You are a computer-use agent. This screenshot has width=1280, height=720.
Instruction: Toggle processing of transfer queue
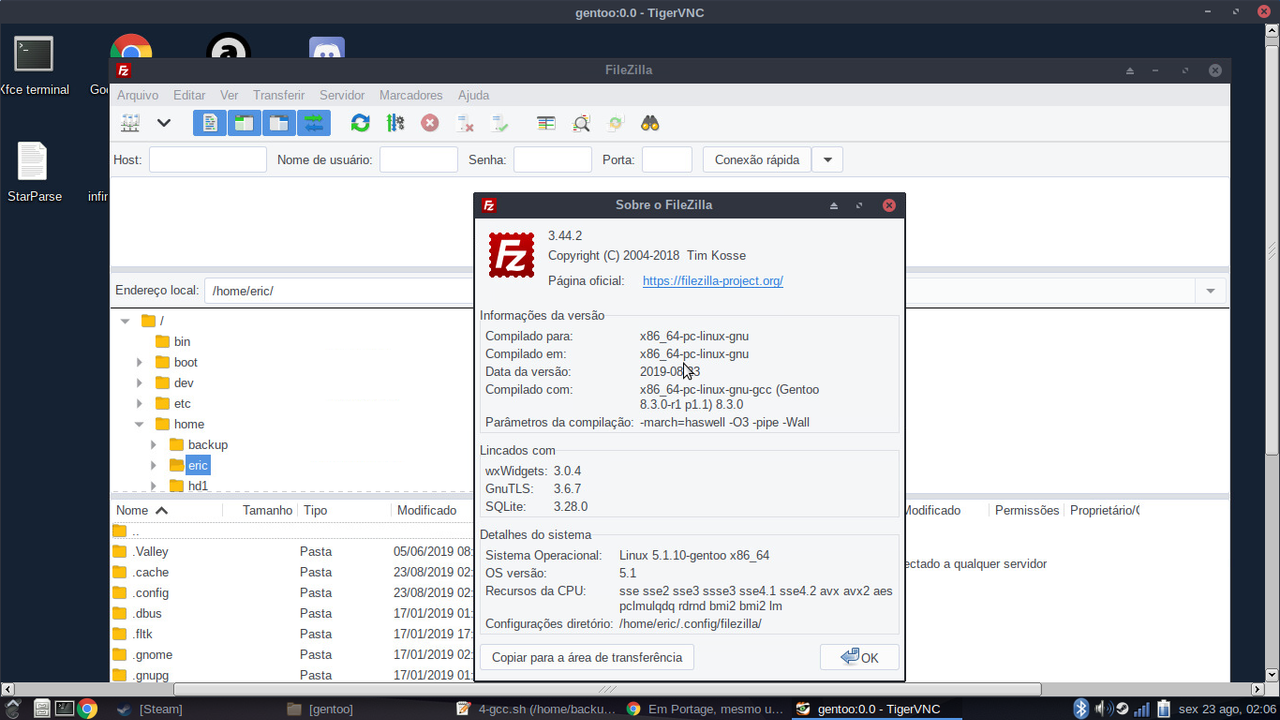click(x=395, y=123)
